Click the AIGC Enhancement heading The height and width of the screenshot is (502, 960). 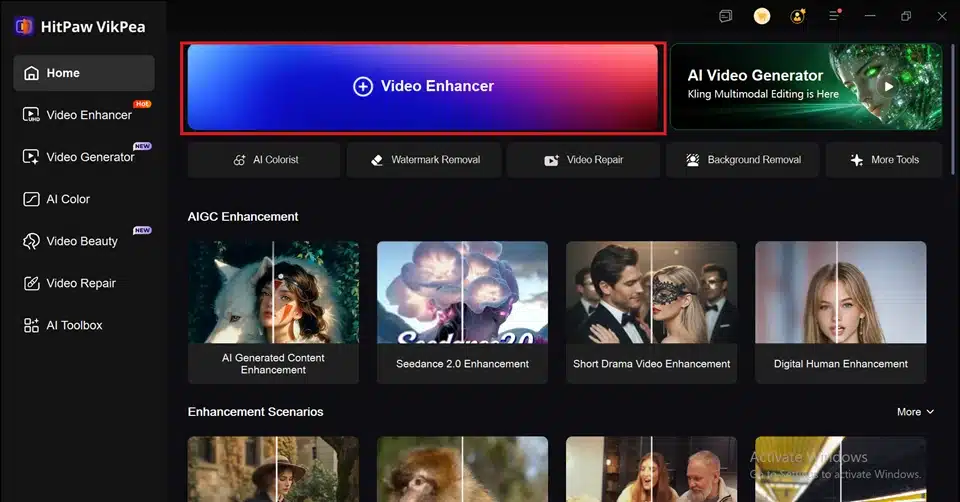click(x=243, y=217)
